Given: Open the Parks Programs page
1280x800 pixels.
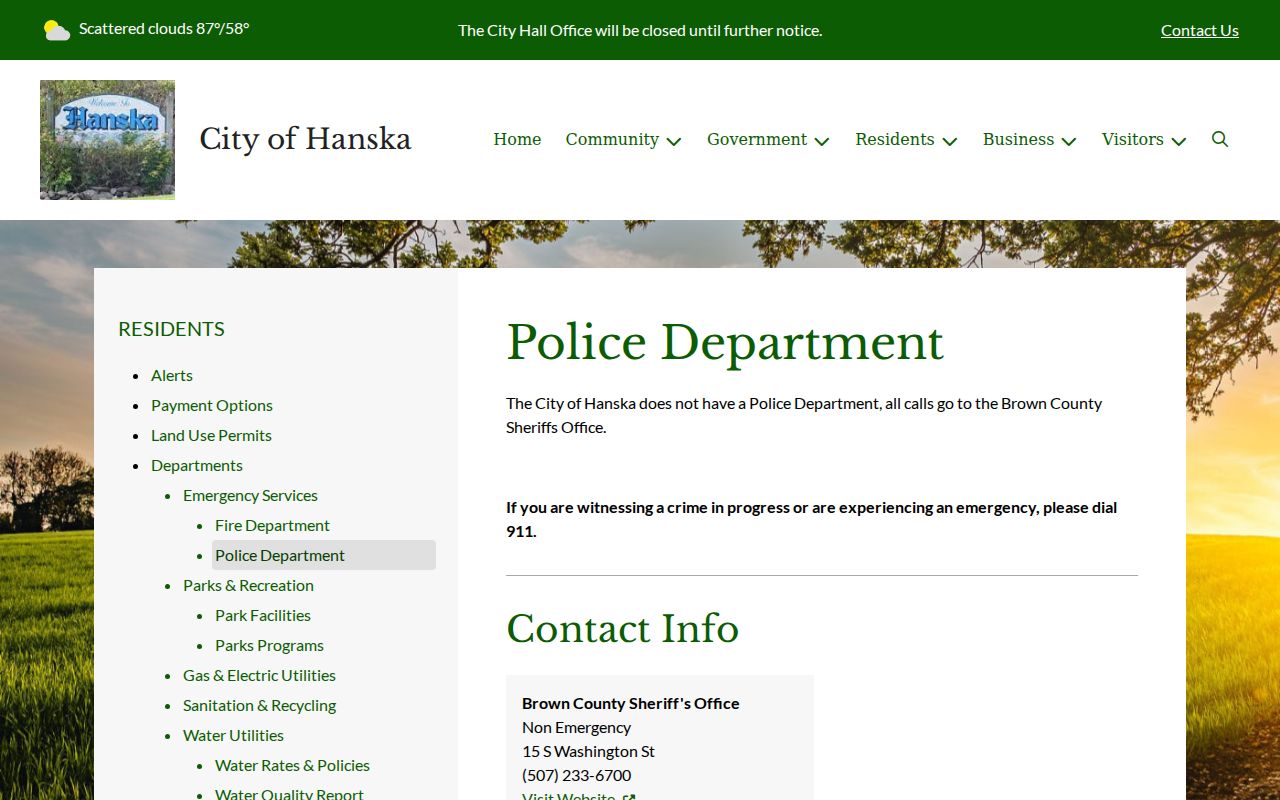Looking at the screenshot, I should [269, 645].
